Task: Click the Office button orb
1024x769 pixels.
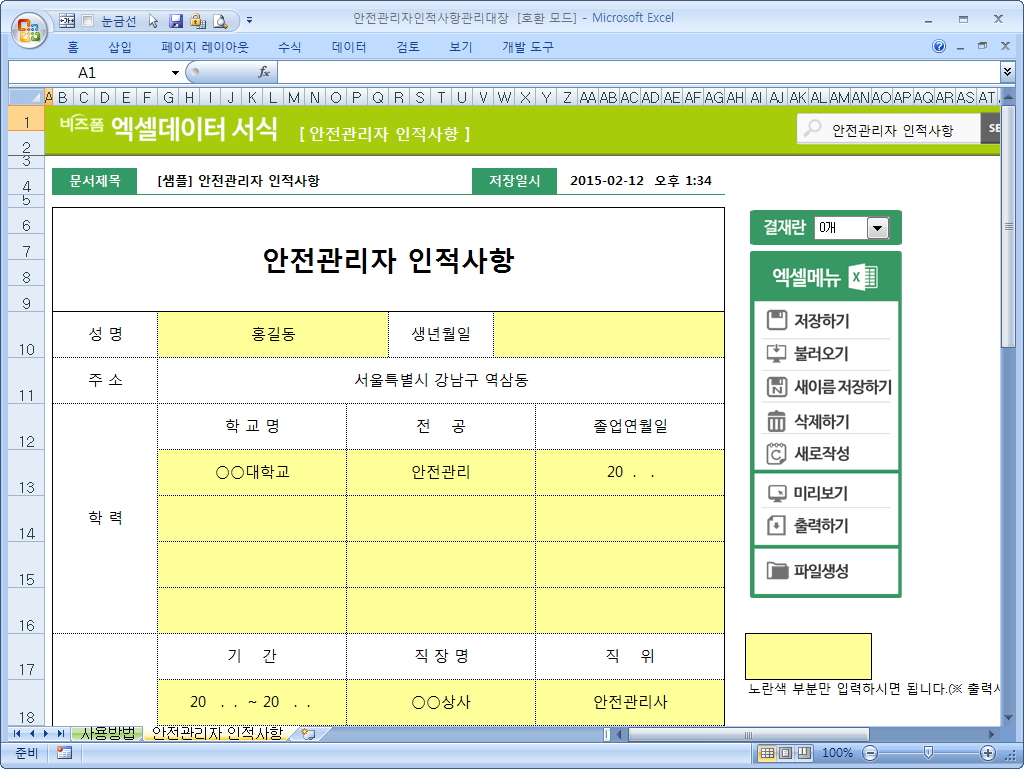Action: 28,28
